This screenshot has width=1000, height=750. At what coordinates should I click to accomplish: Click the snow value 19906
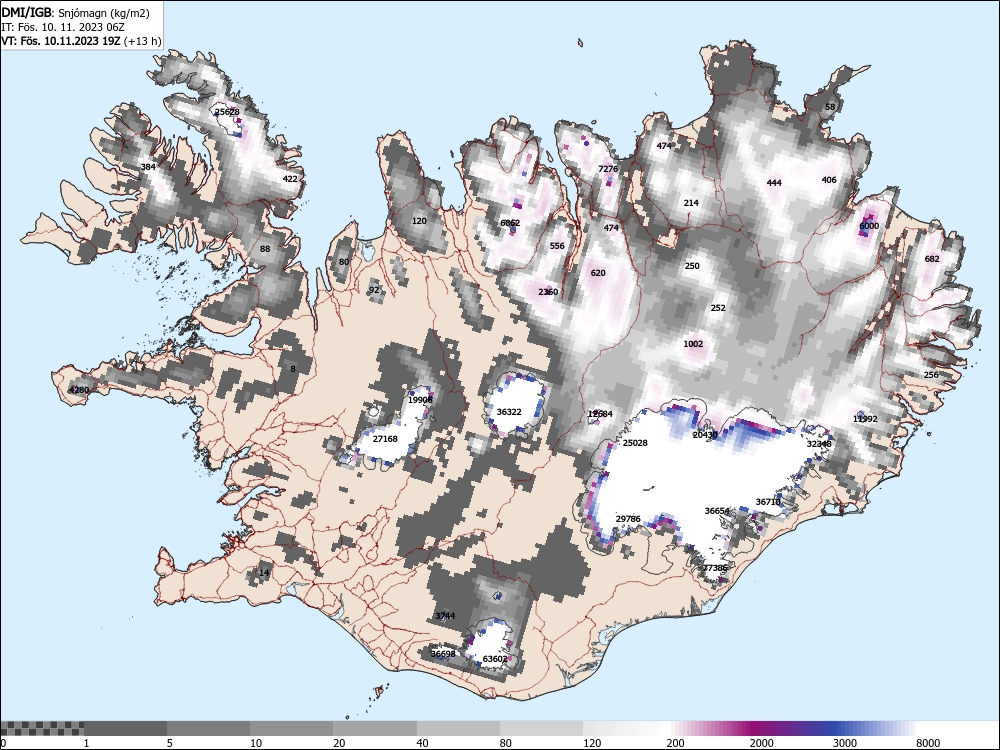(x=420, y=400)
